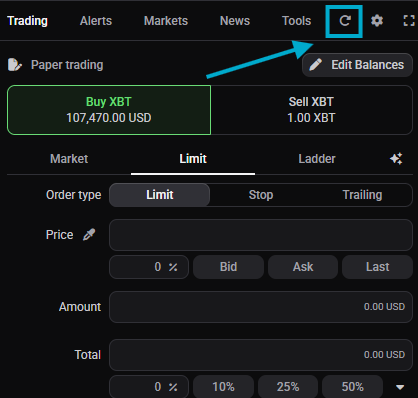
Task: Click Edit Balances button
Action: 357,65
